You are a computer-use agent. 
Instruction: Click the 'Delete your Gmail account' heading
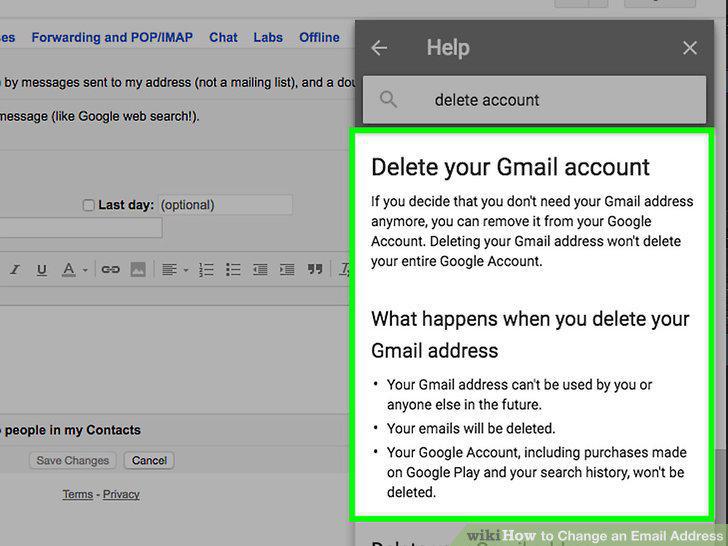[510, 167]
